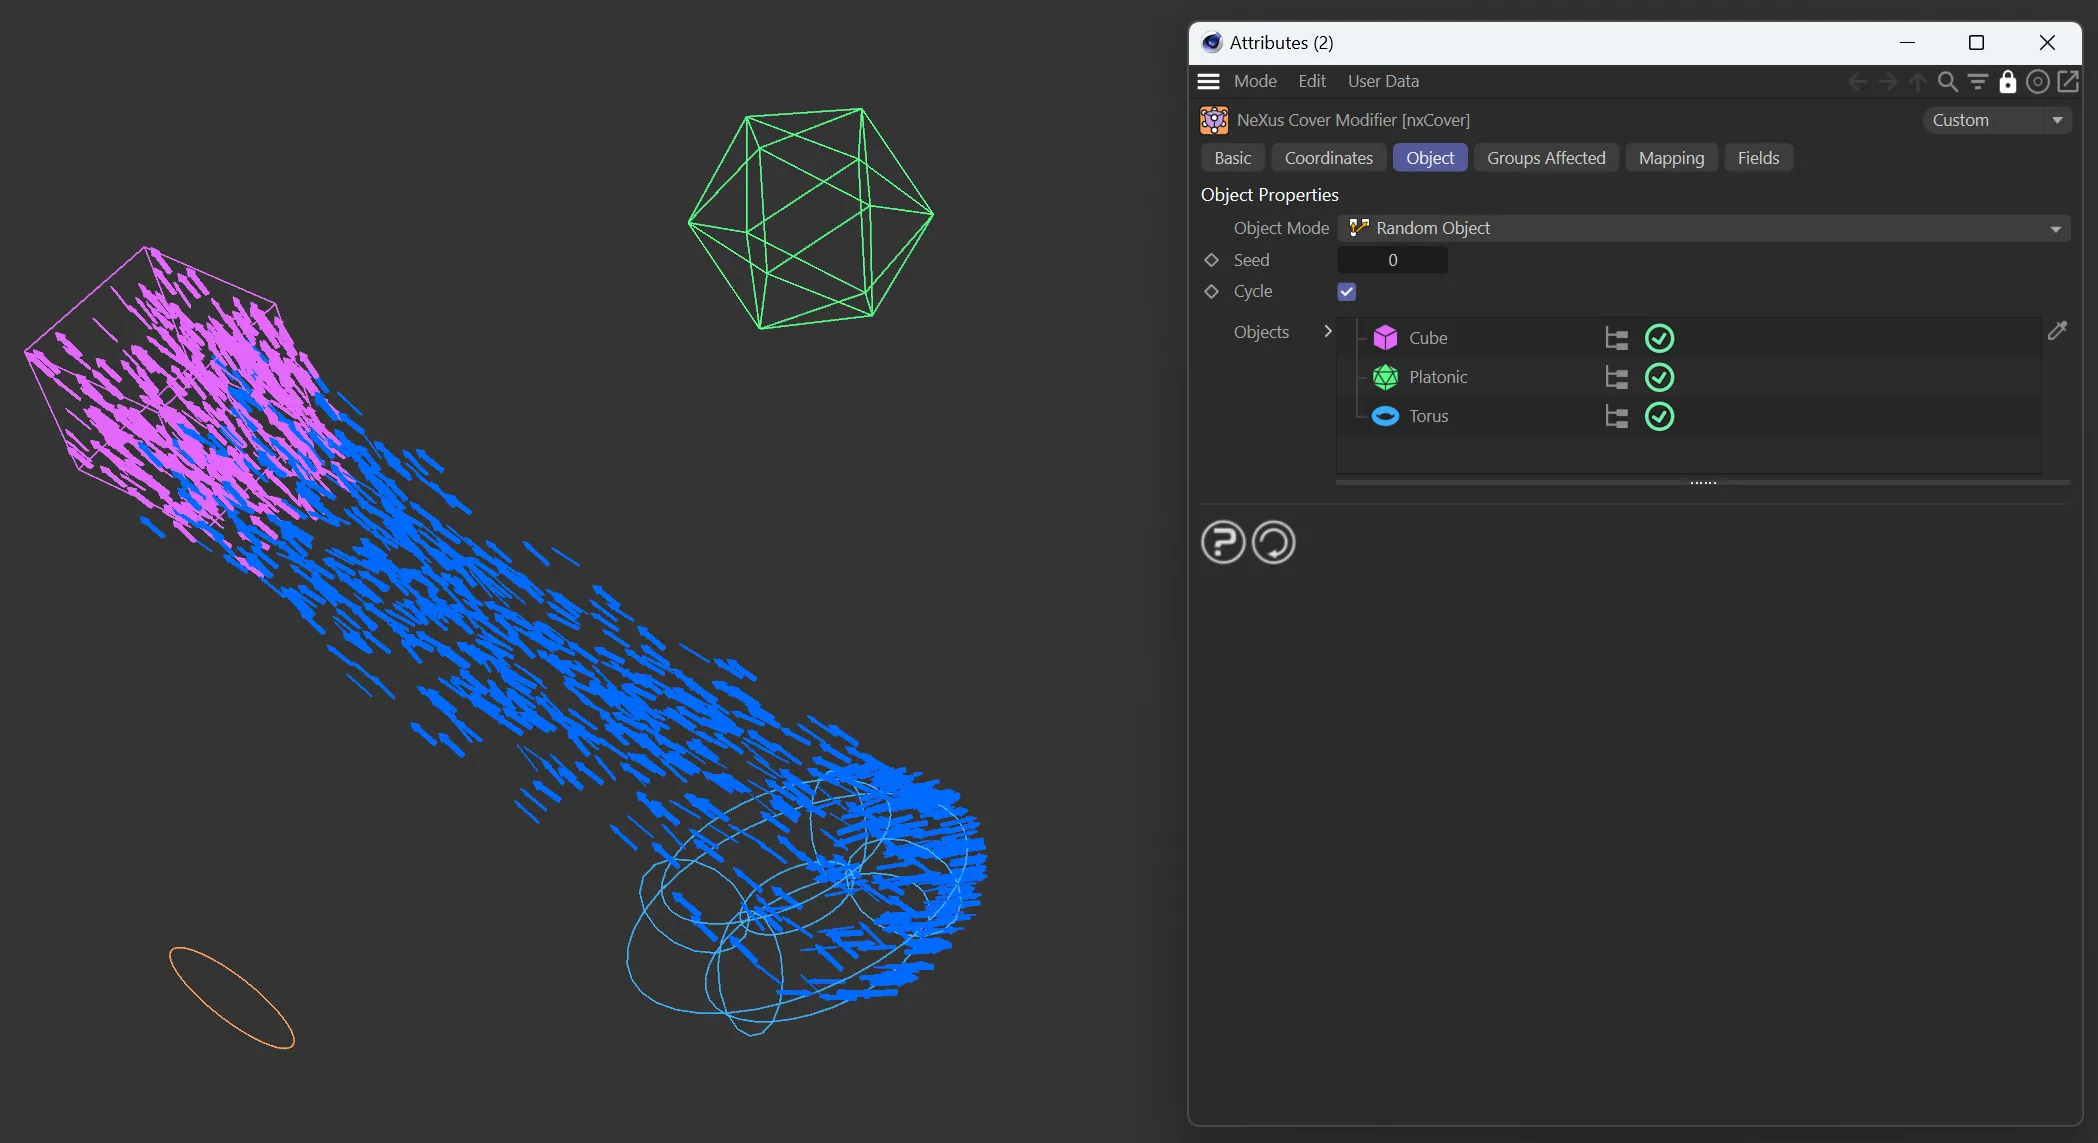Open the hamburger menu icon

pyautogui.click(x=1209, y=82)
